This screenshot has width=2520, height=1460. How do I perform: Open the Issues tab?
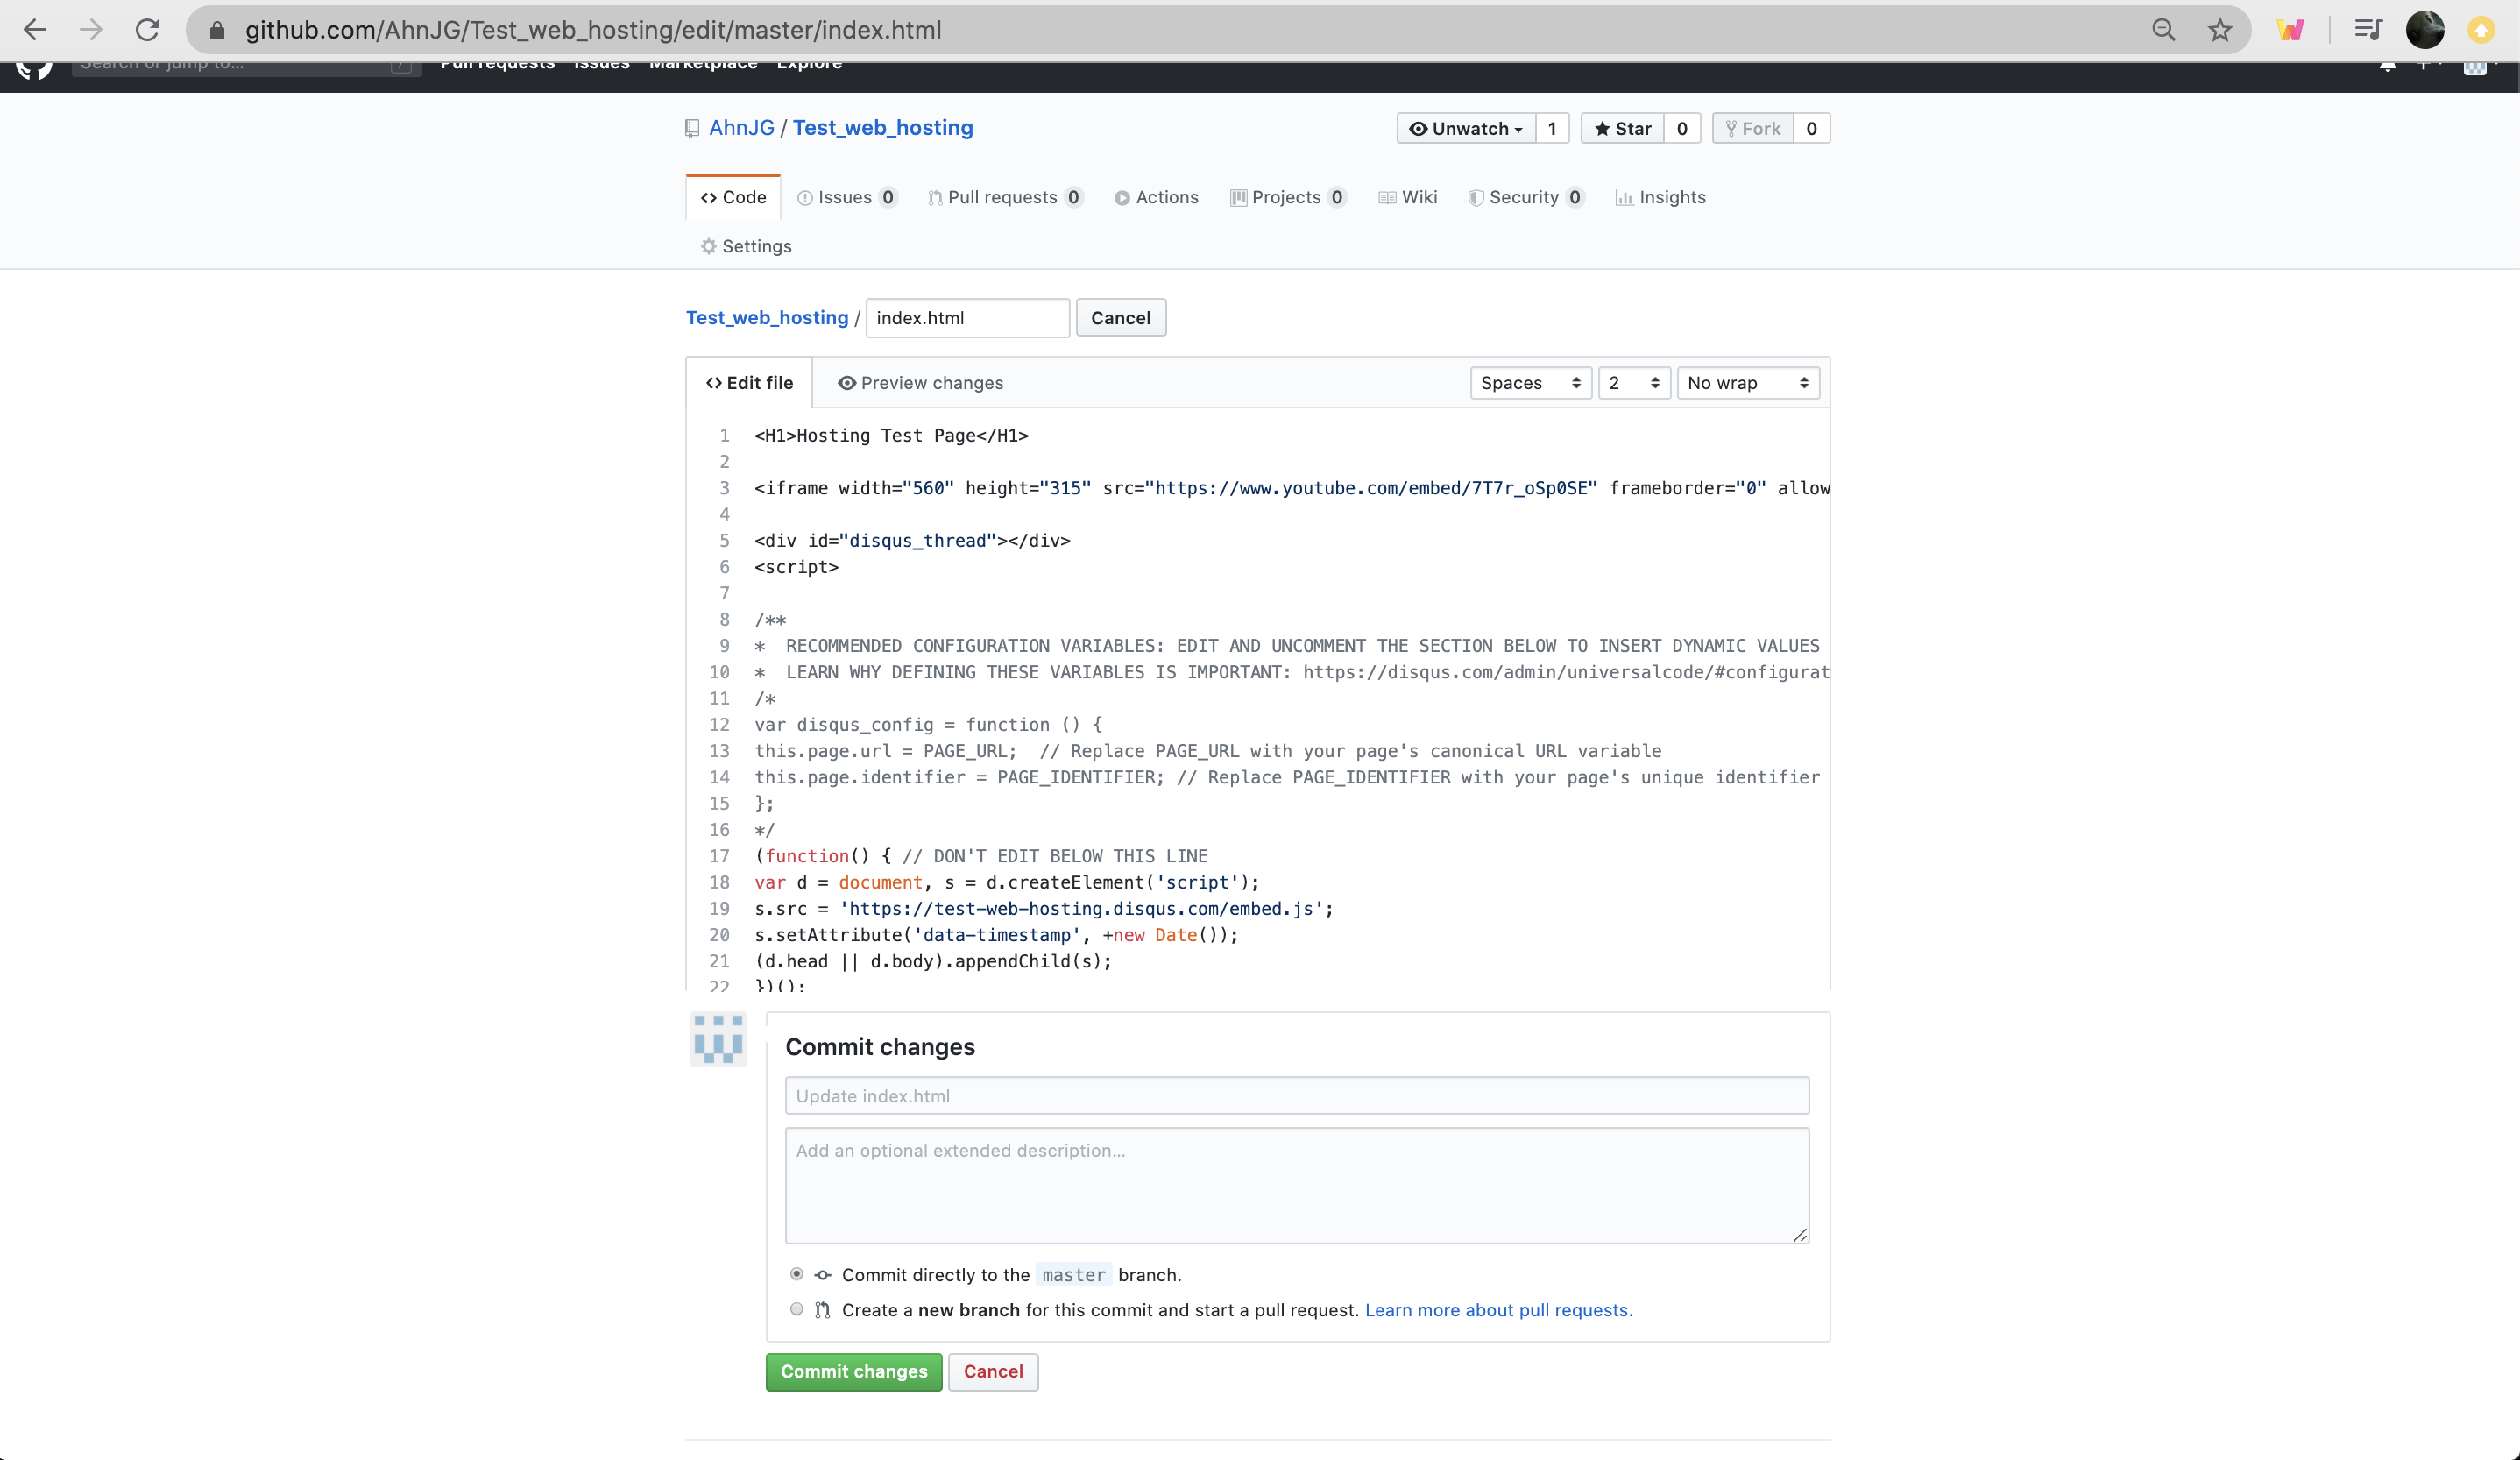tap(846, 198)
